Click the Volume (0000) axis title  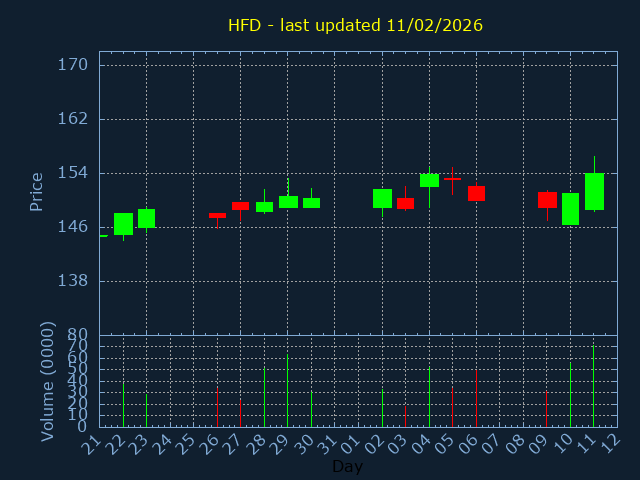[x=47, y=381]
